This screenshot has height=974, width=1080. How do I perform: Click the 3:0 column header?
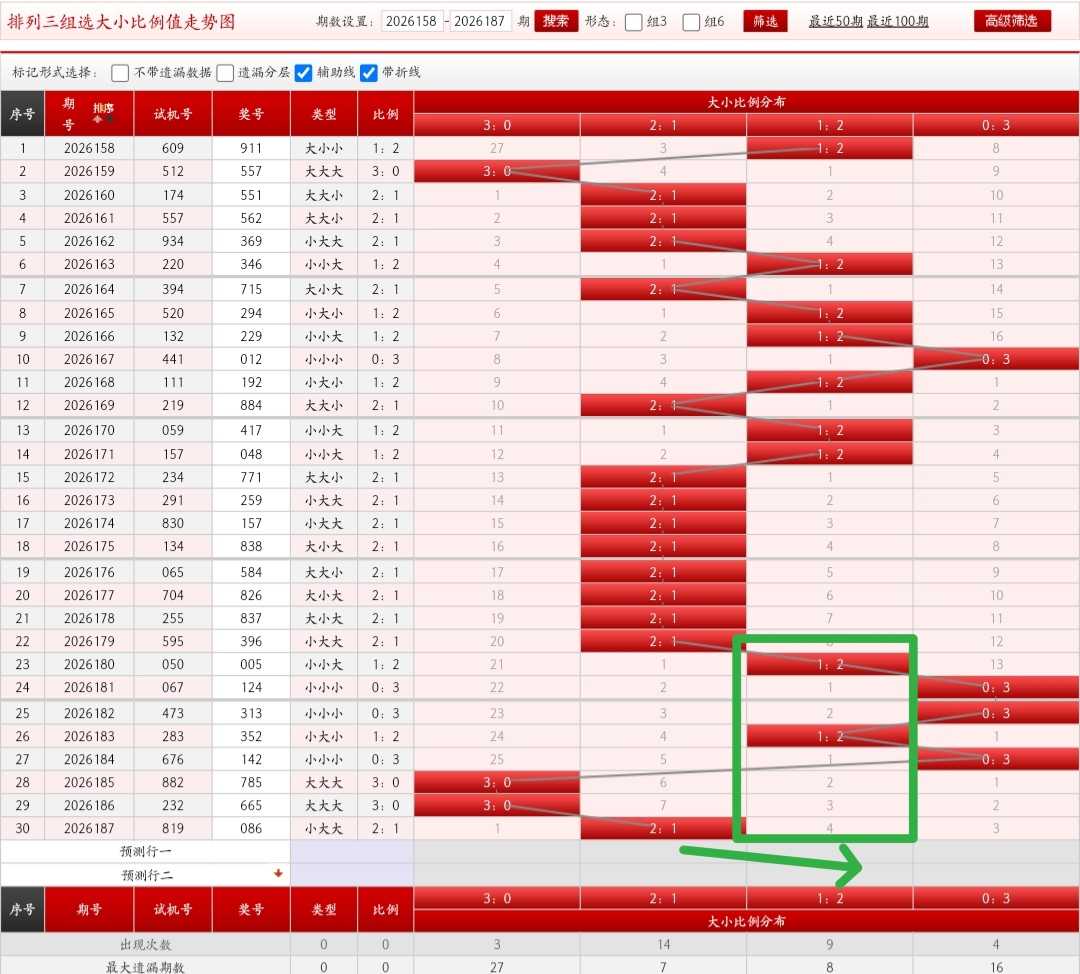[x=497, y=125]
